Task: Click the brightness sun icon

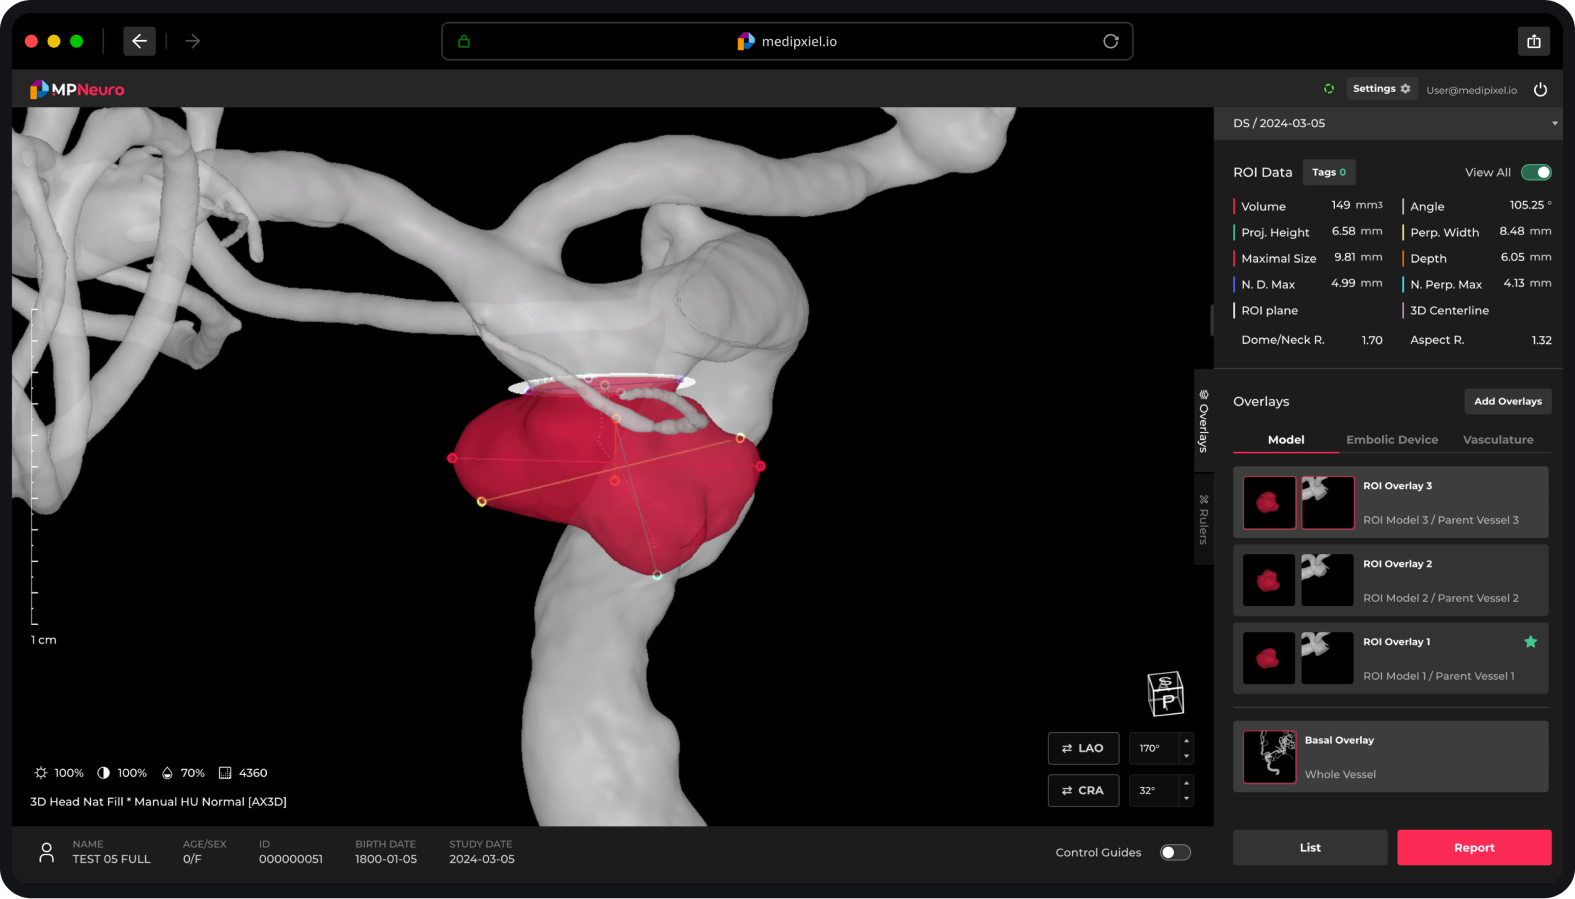Action: (x=41, y=773)
